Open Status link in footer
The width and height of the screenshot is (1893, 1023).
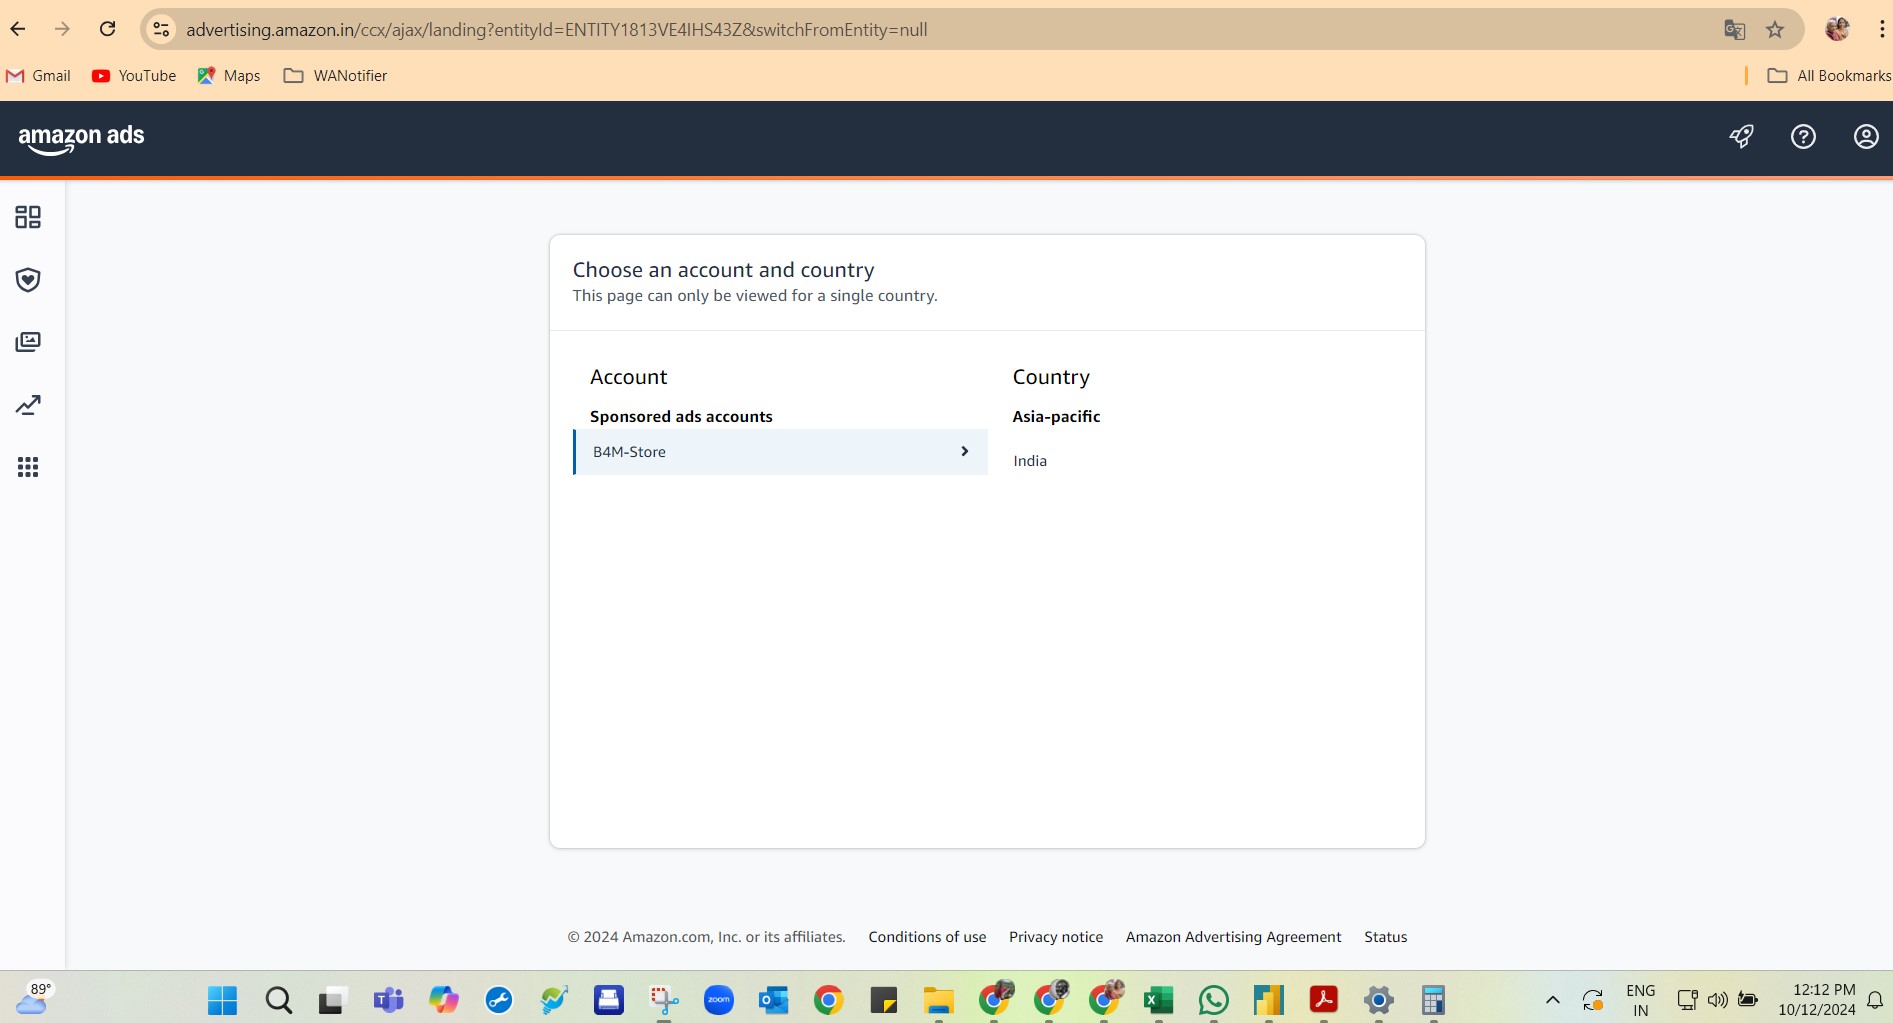(x=1386, y=937)
